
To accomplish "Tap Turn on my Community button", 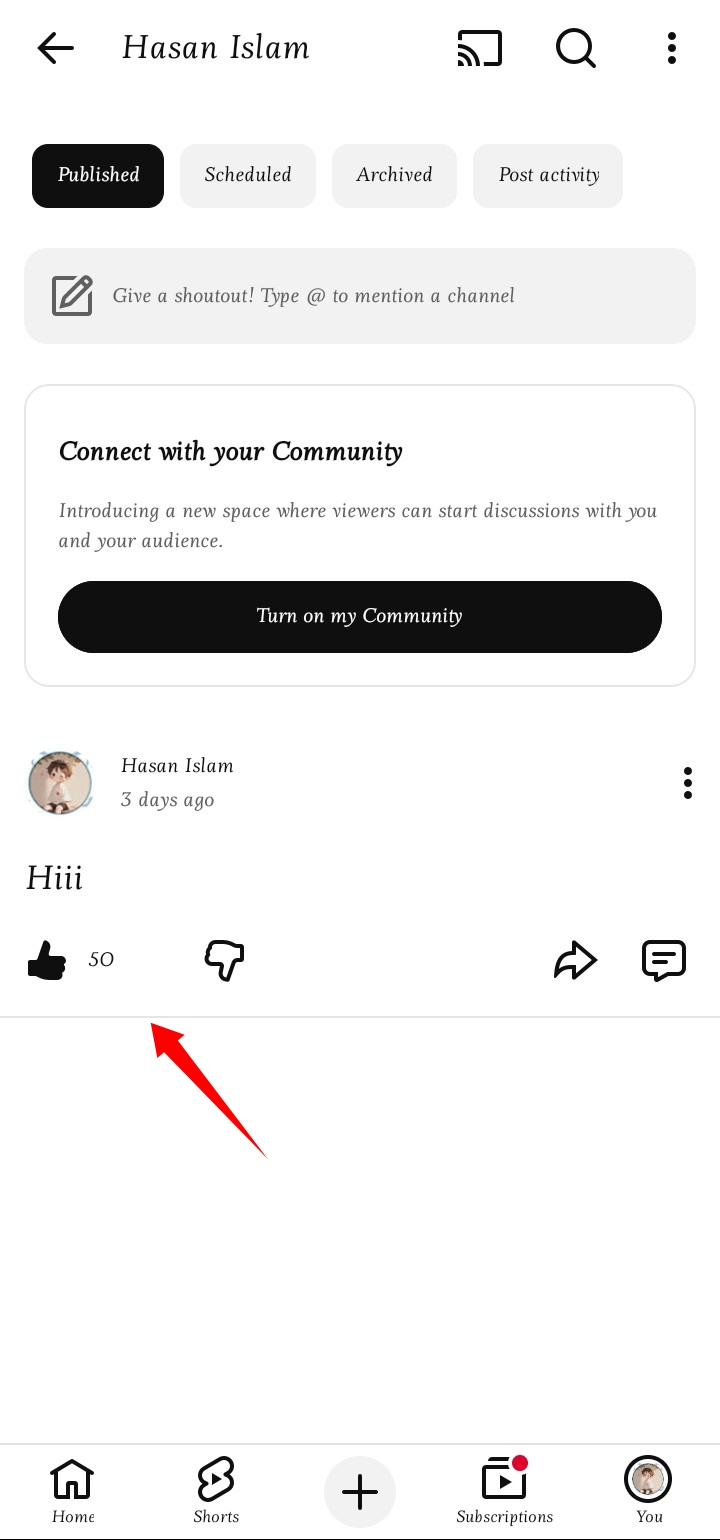I will tap(360, 617).
